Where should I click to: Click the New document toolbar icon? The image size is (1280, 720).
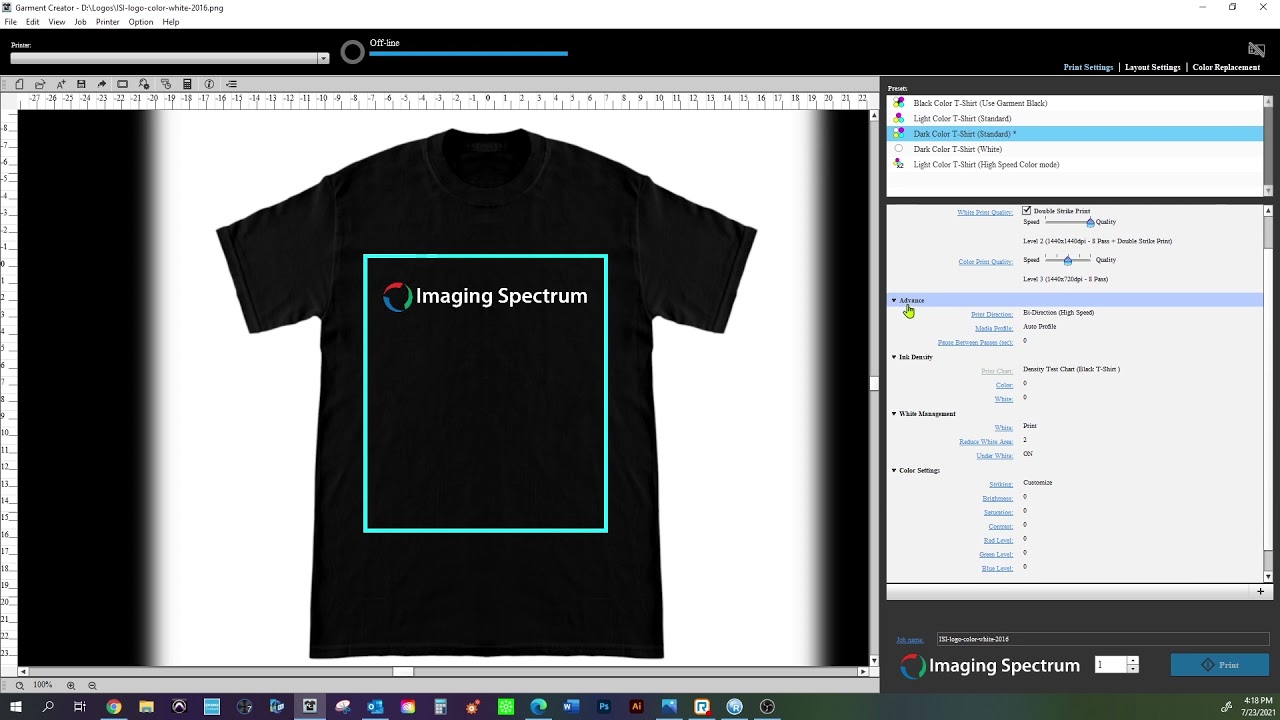[x=19, y=84]
